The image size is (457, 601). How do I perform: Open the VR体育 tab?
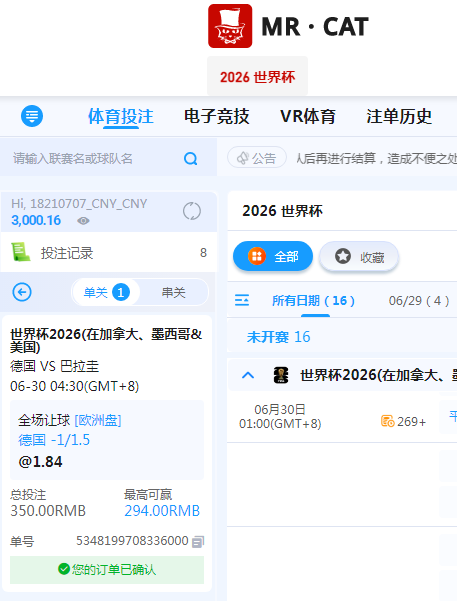pyautogui.click(x=308, y=117)
